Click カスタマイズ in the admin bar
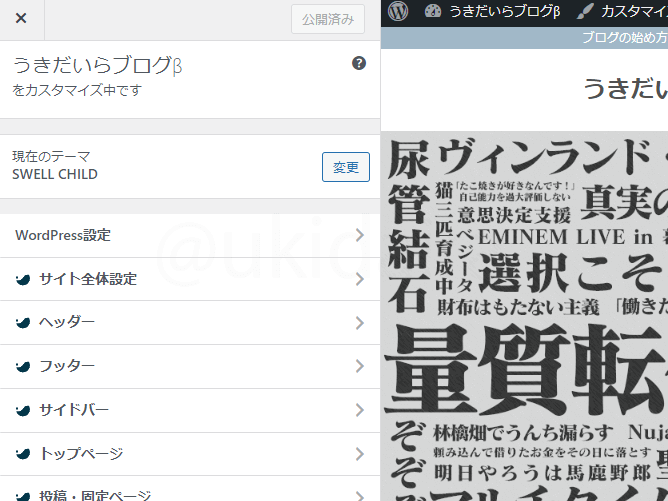 [634, 12]
